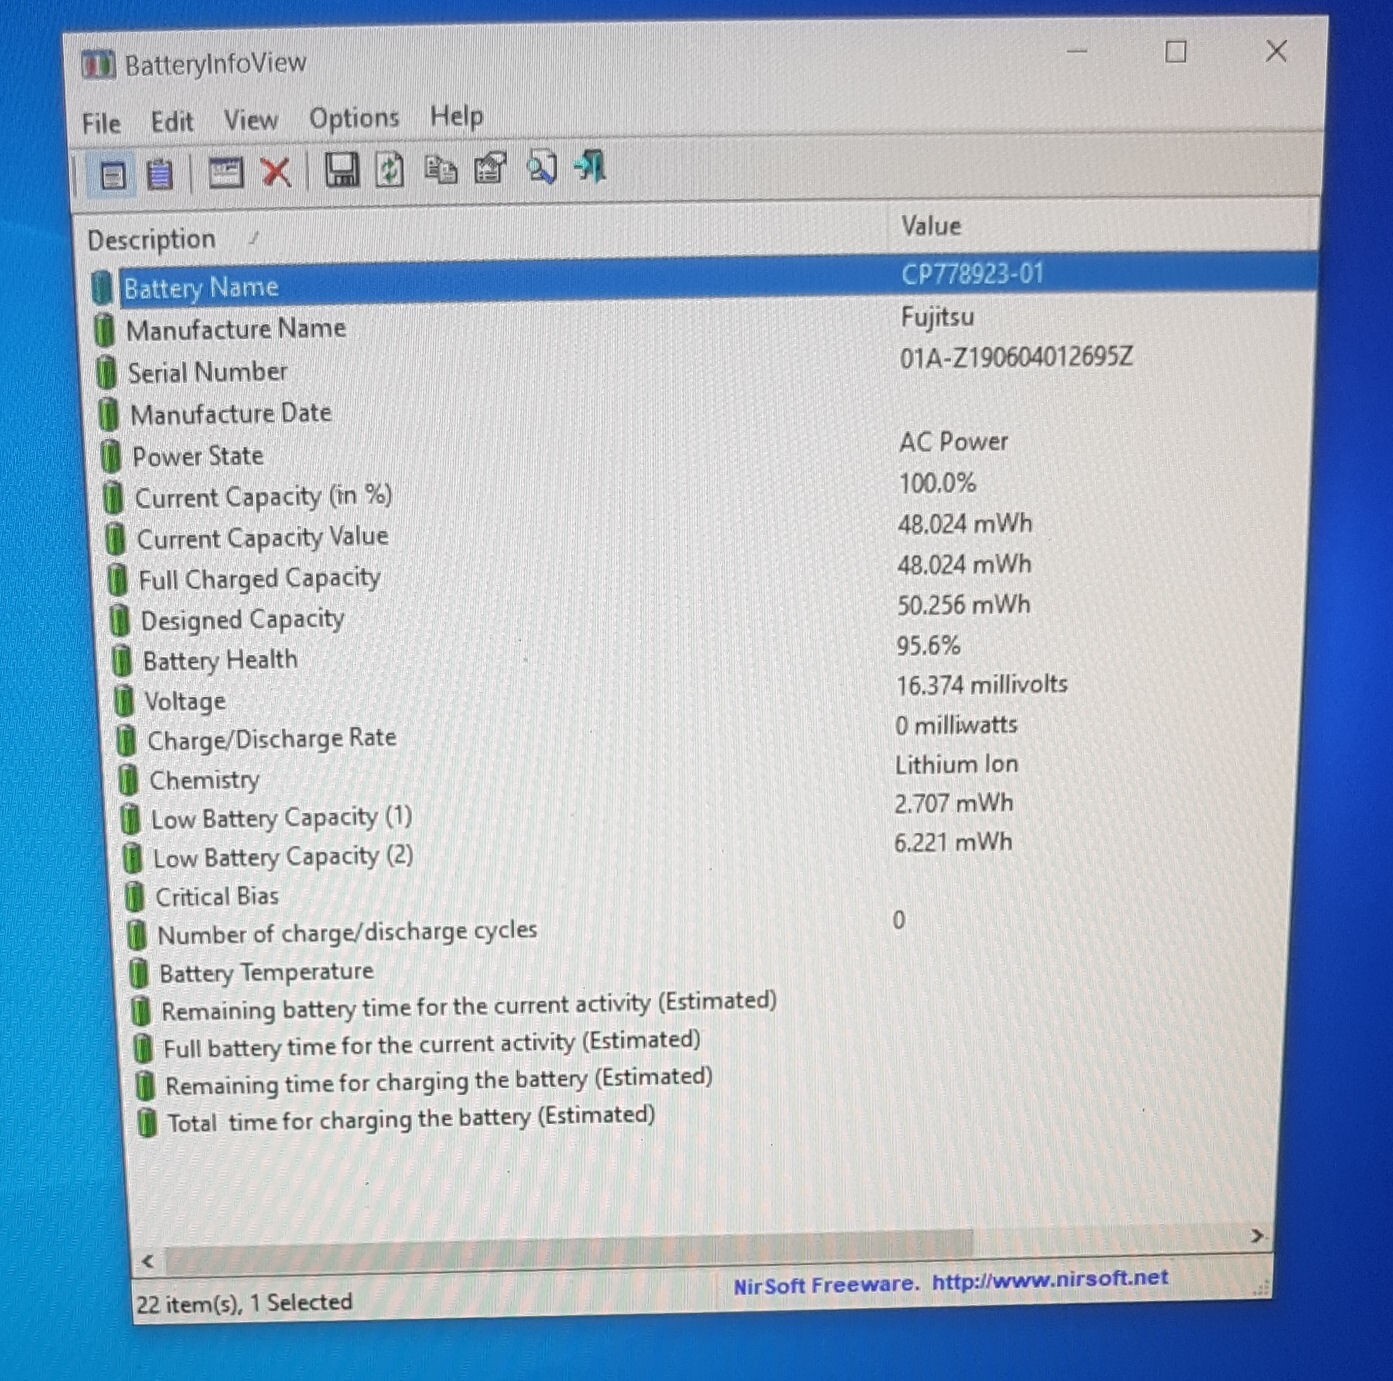1393x1381 pixels.
Task: Open the nirsoft.net link in status bar
Action: pos(1050,1279)
